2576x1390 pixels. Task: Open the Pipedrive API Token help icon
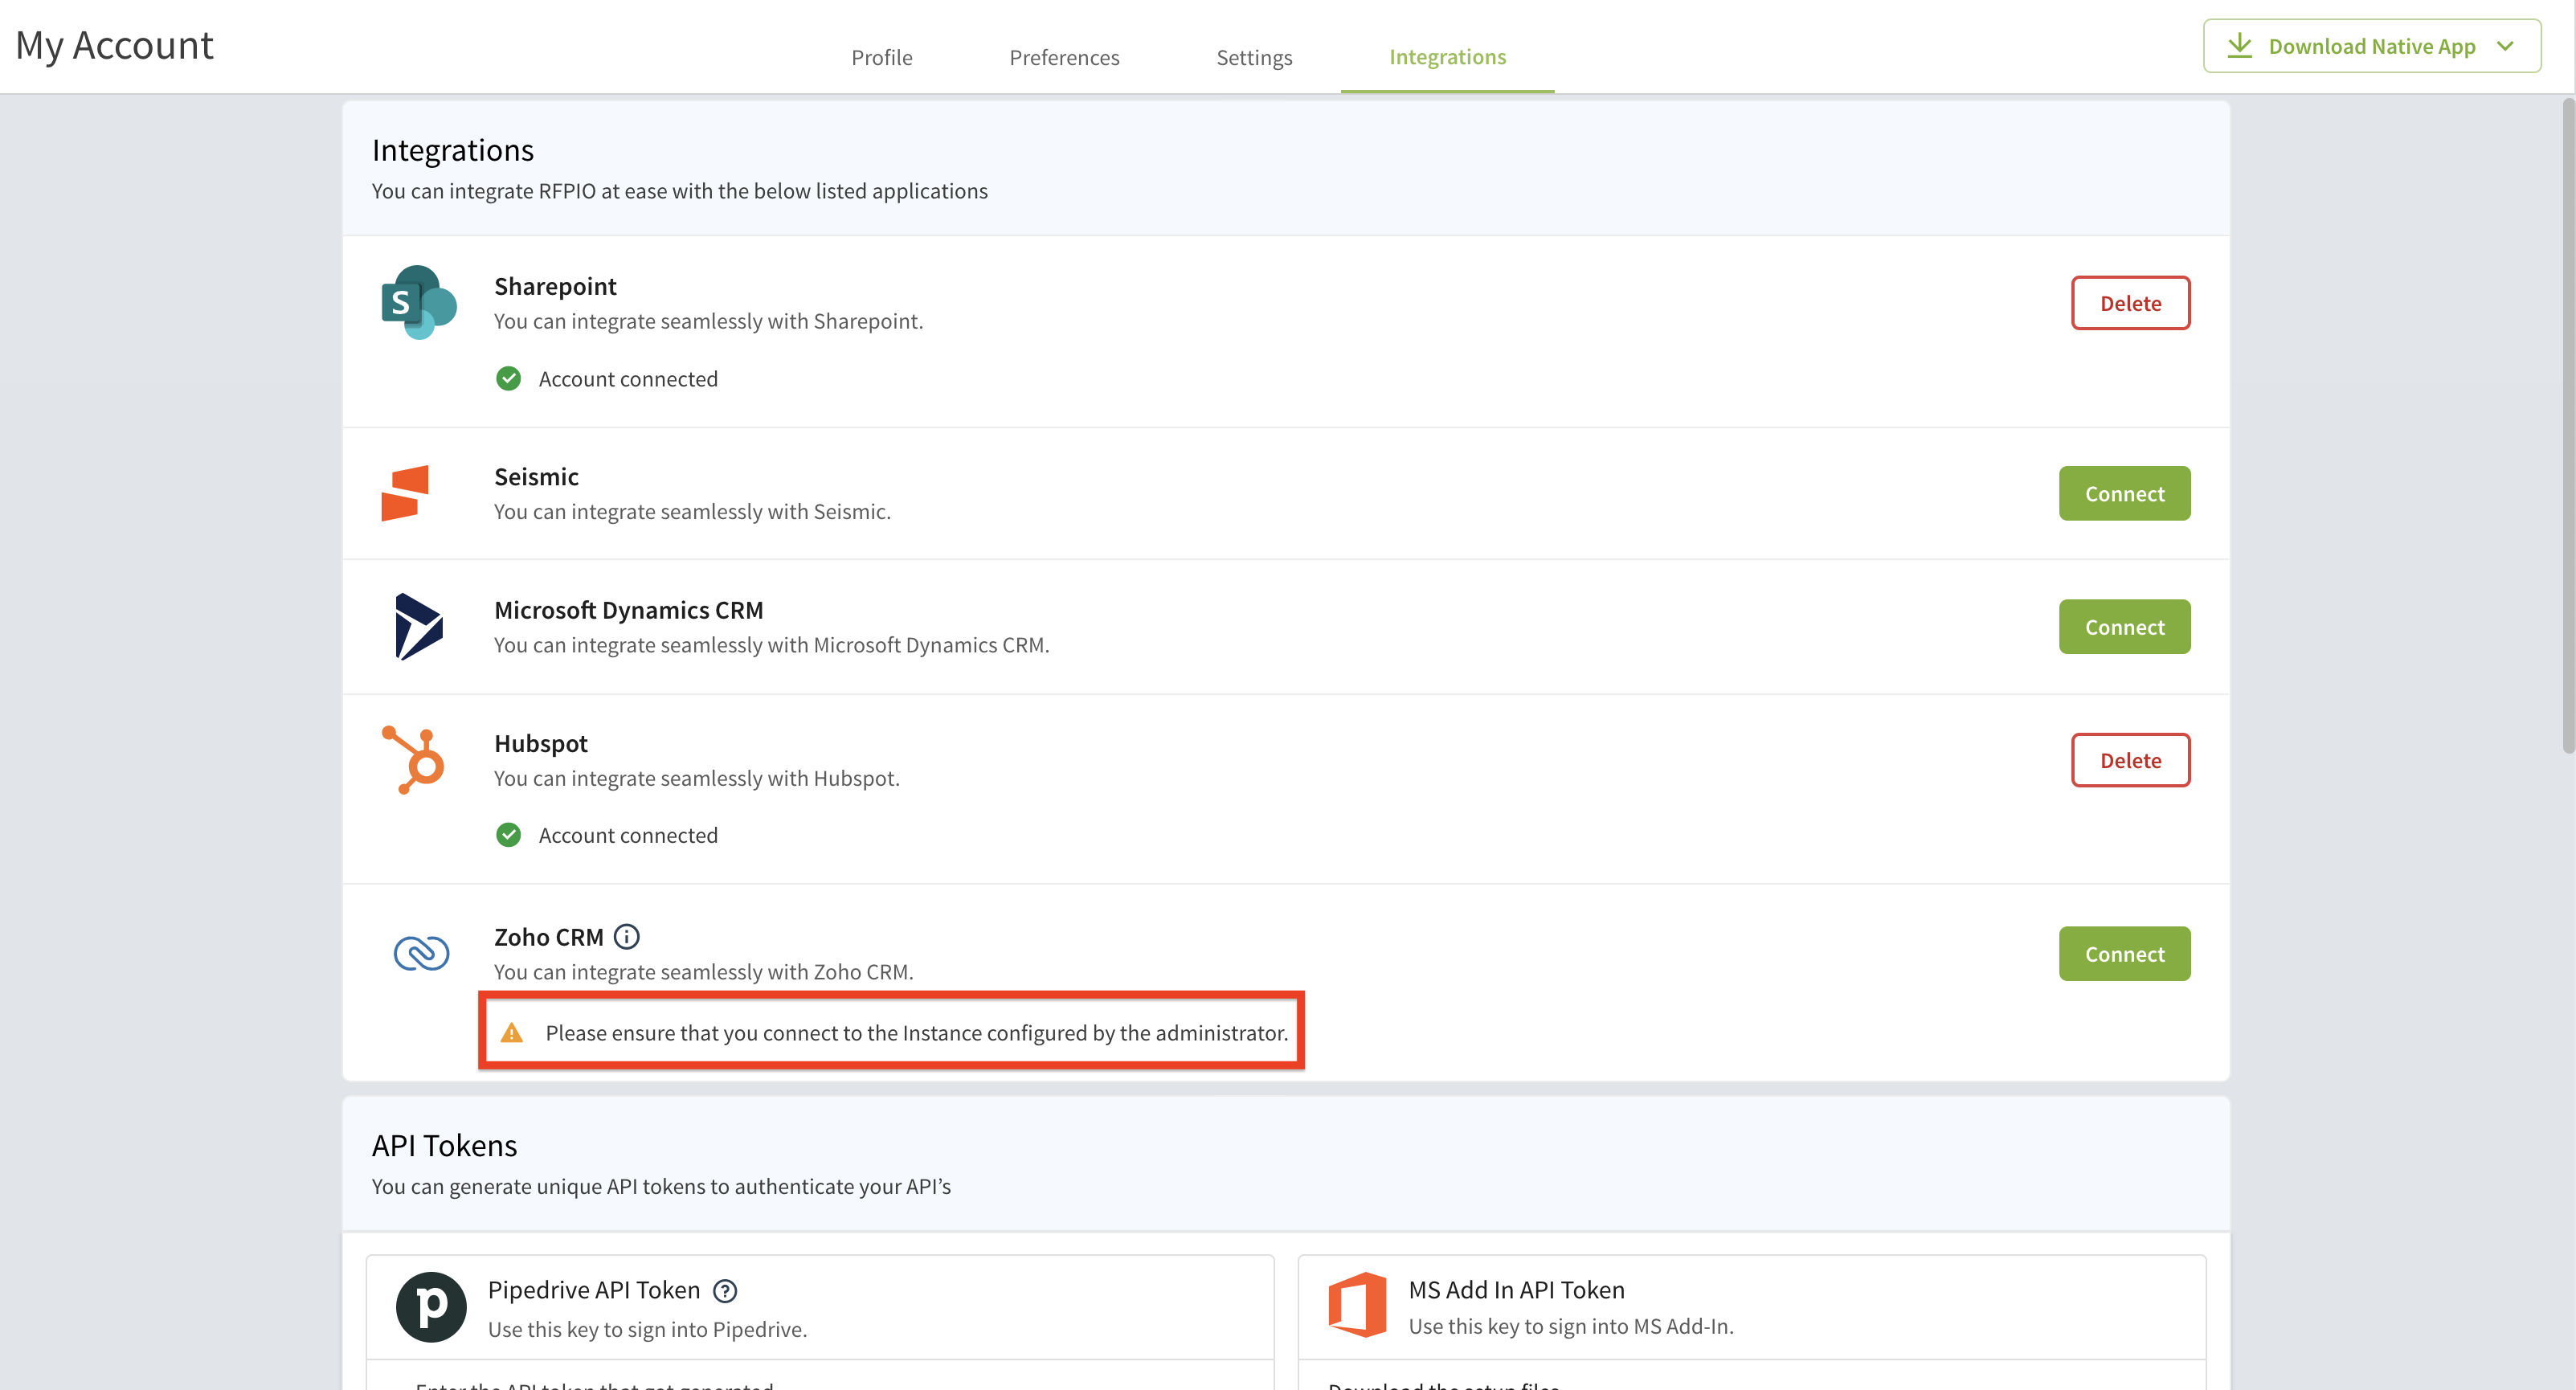point(725,1291)
